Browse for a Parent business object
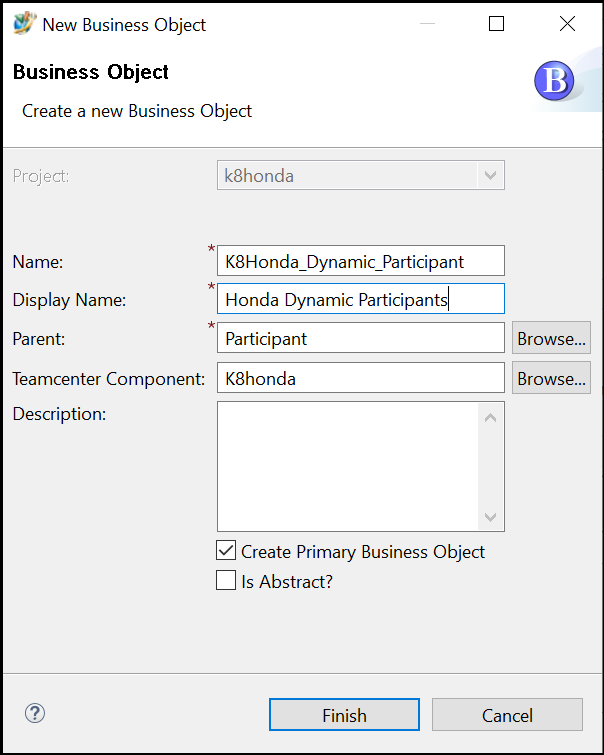The width and height of the screenshot is (604, 755). [x=551, y=338]
